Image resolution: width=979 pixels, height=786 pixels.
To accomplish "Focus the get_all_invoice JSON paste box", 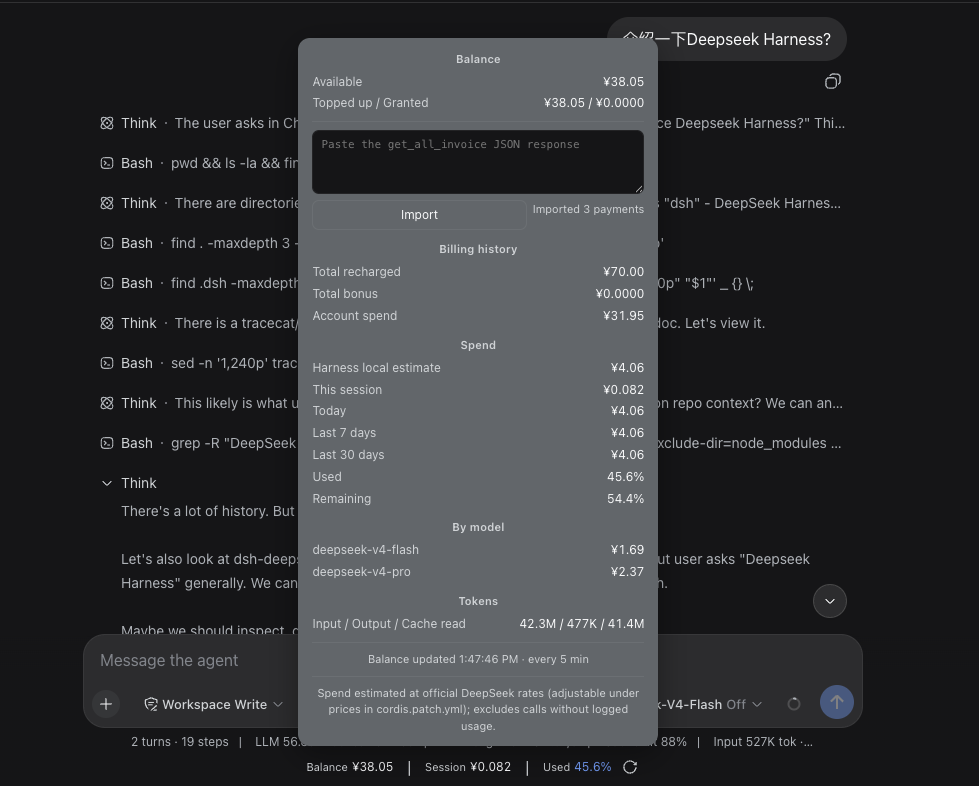I will click(x=478, y=162).
